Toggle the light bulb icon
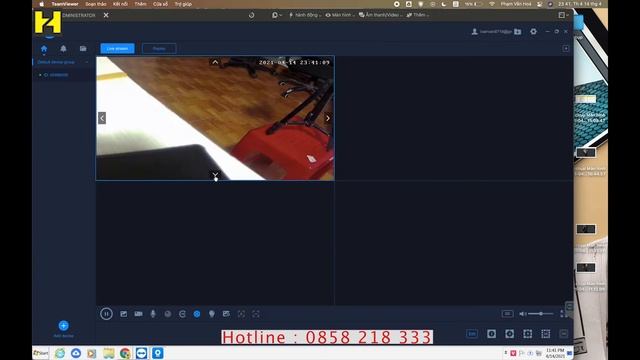 [211, 314]
